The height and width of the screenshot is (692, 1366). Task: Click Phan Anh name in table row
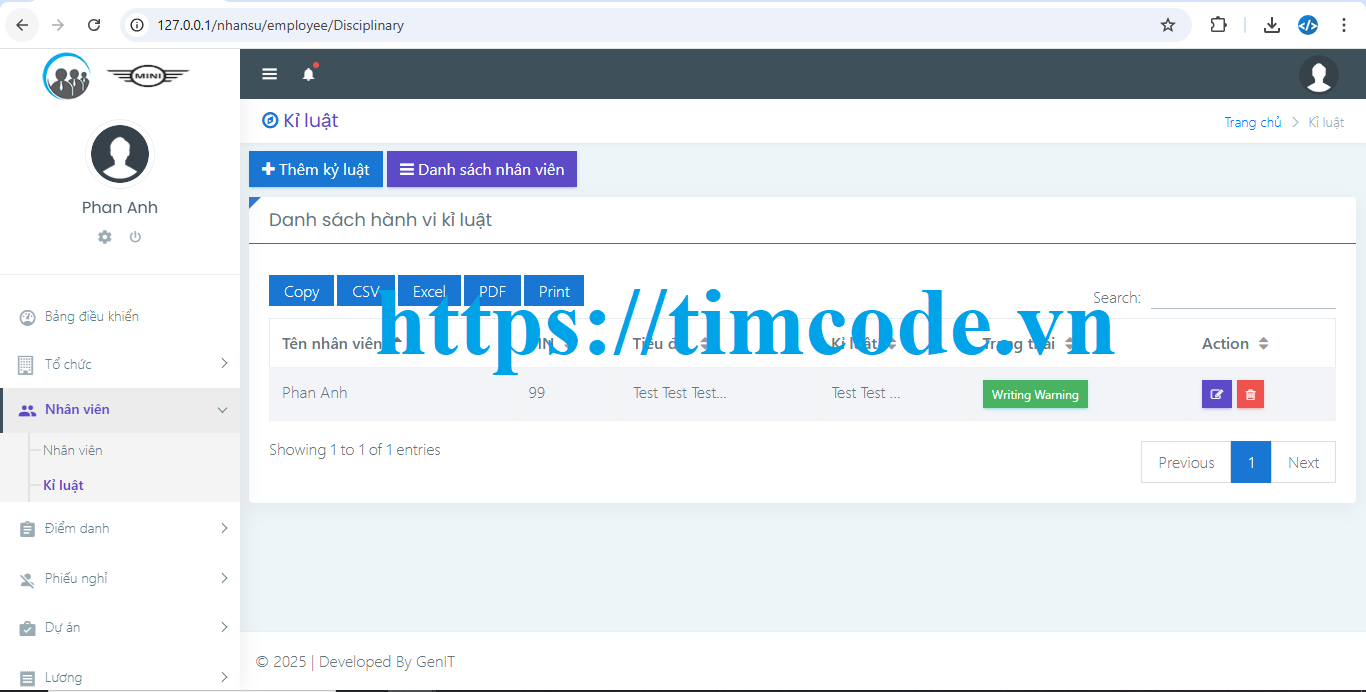click(x=315, y=393)
